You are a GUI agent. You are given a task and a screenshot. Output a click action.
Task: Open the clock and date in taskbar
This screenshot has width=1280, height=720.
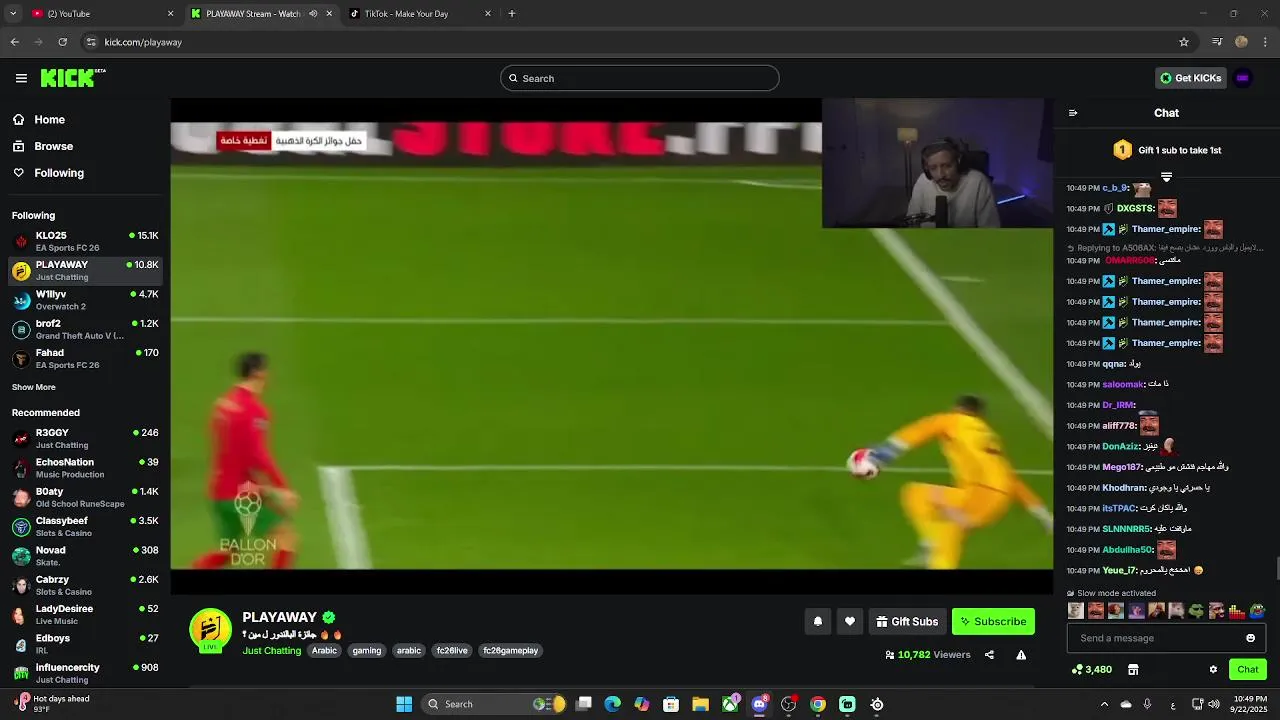tap(1250, 704)
